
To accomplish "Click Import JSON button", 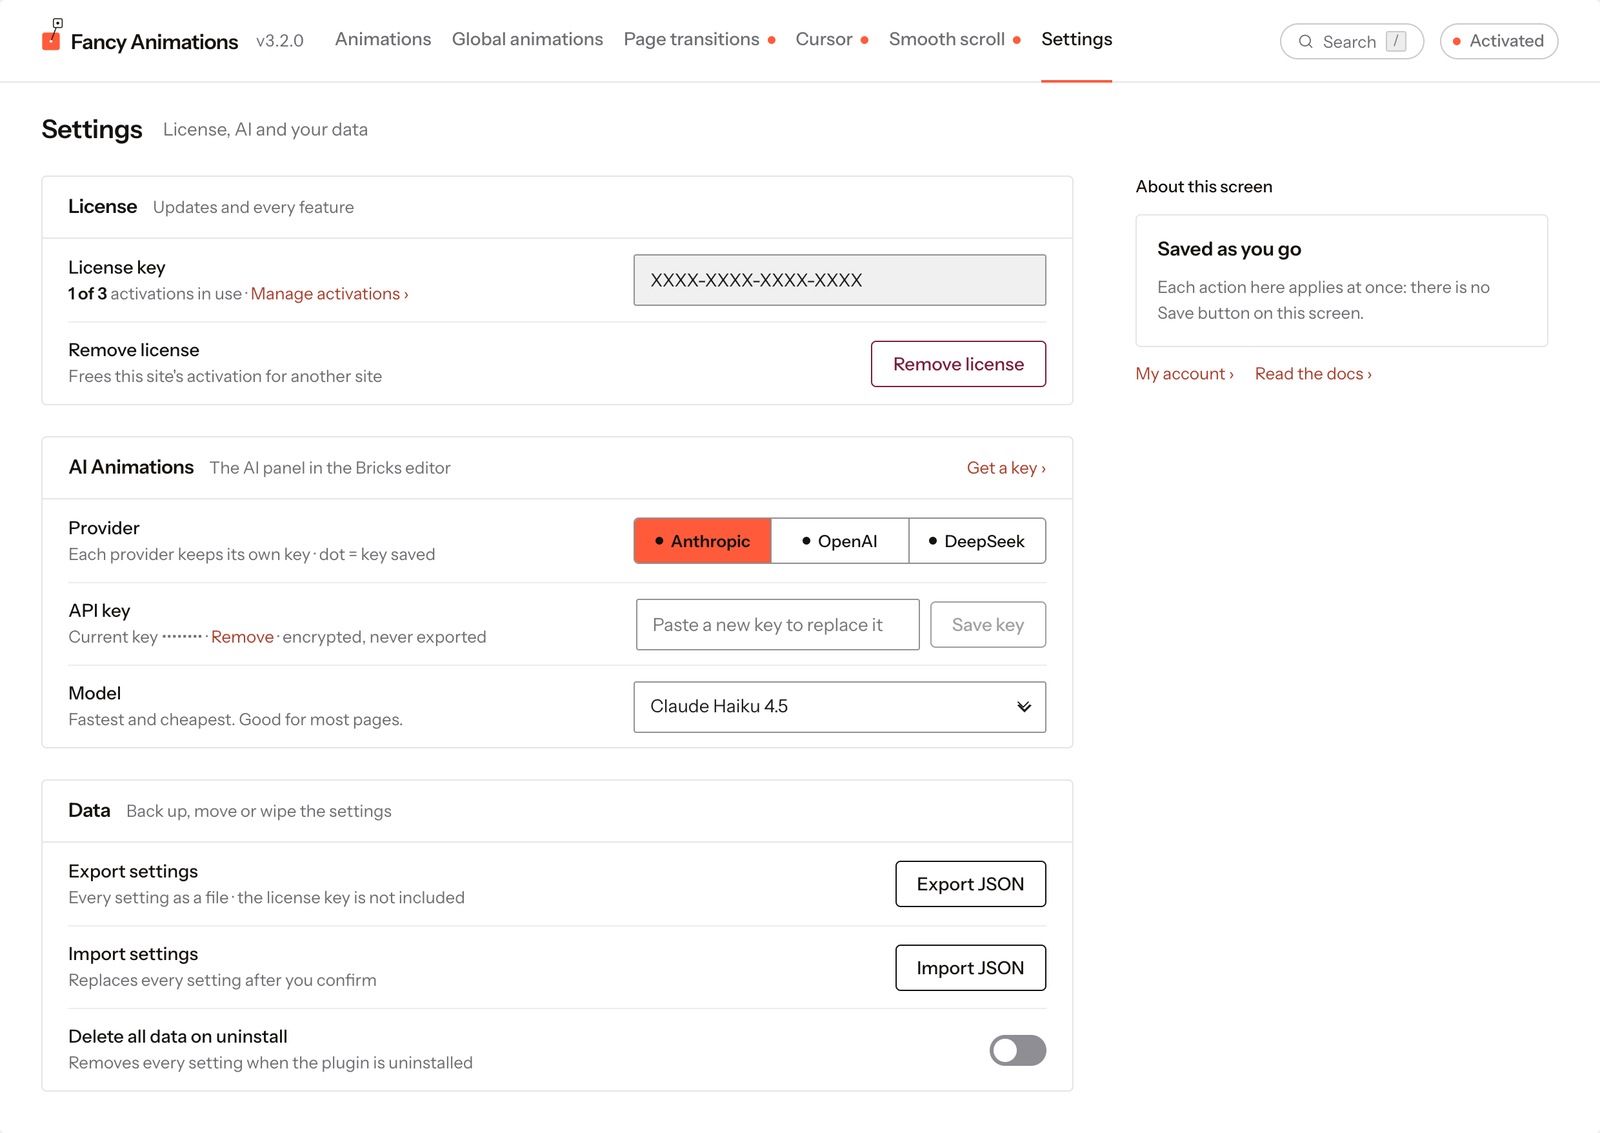I will [x=970, y=968].
